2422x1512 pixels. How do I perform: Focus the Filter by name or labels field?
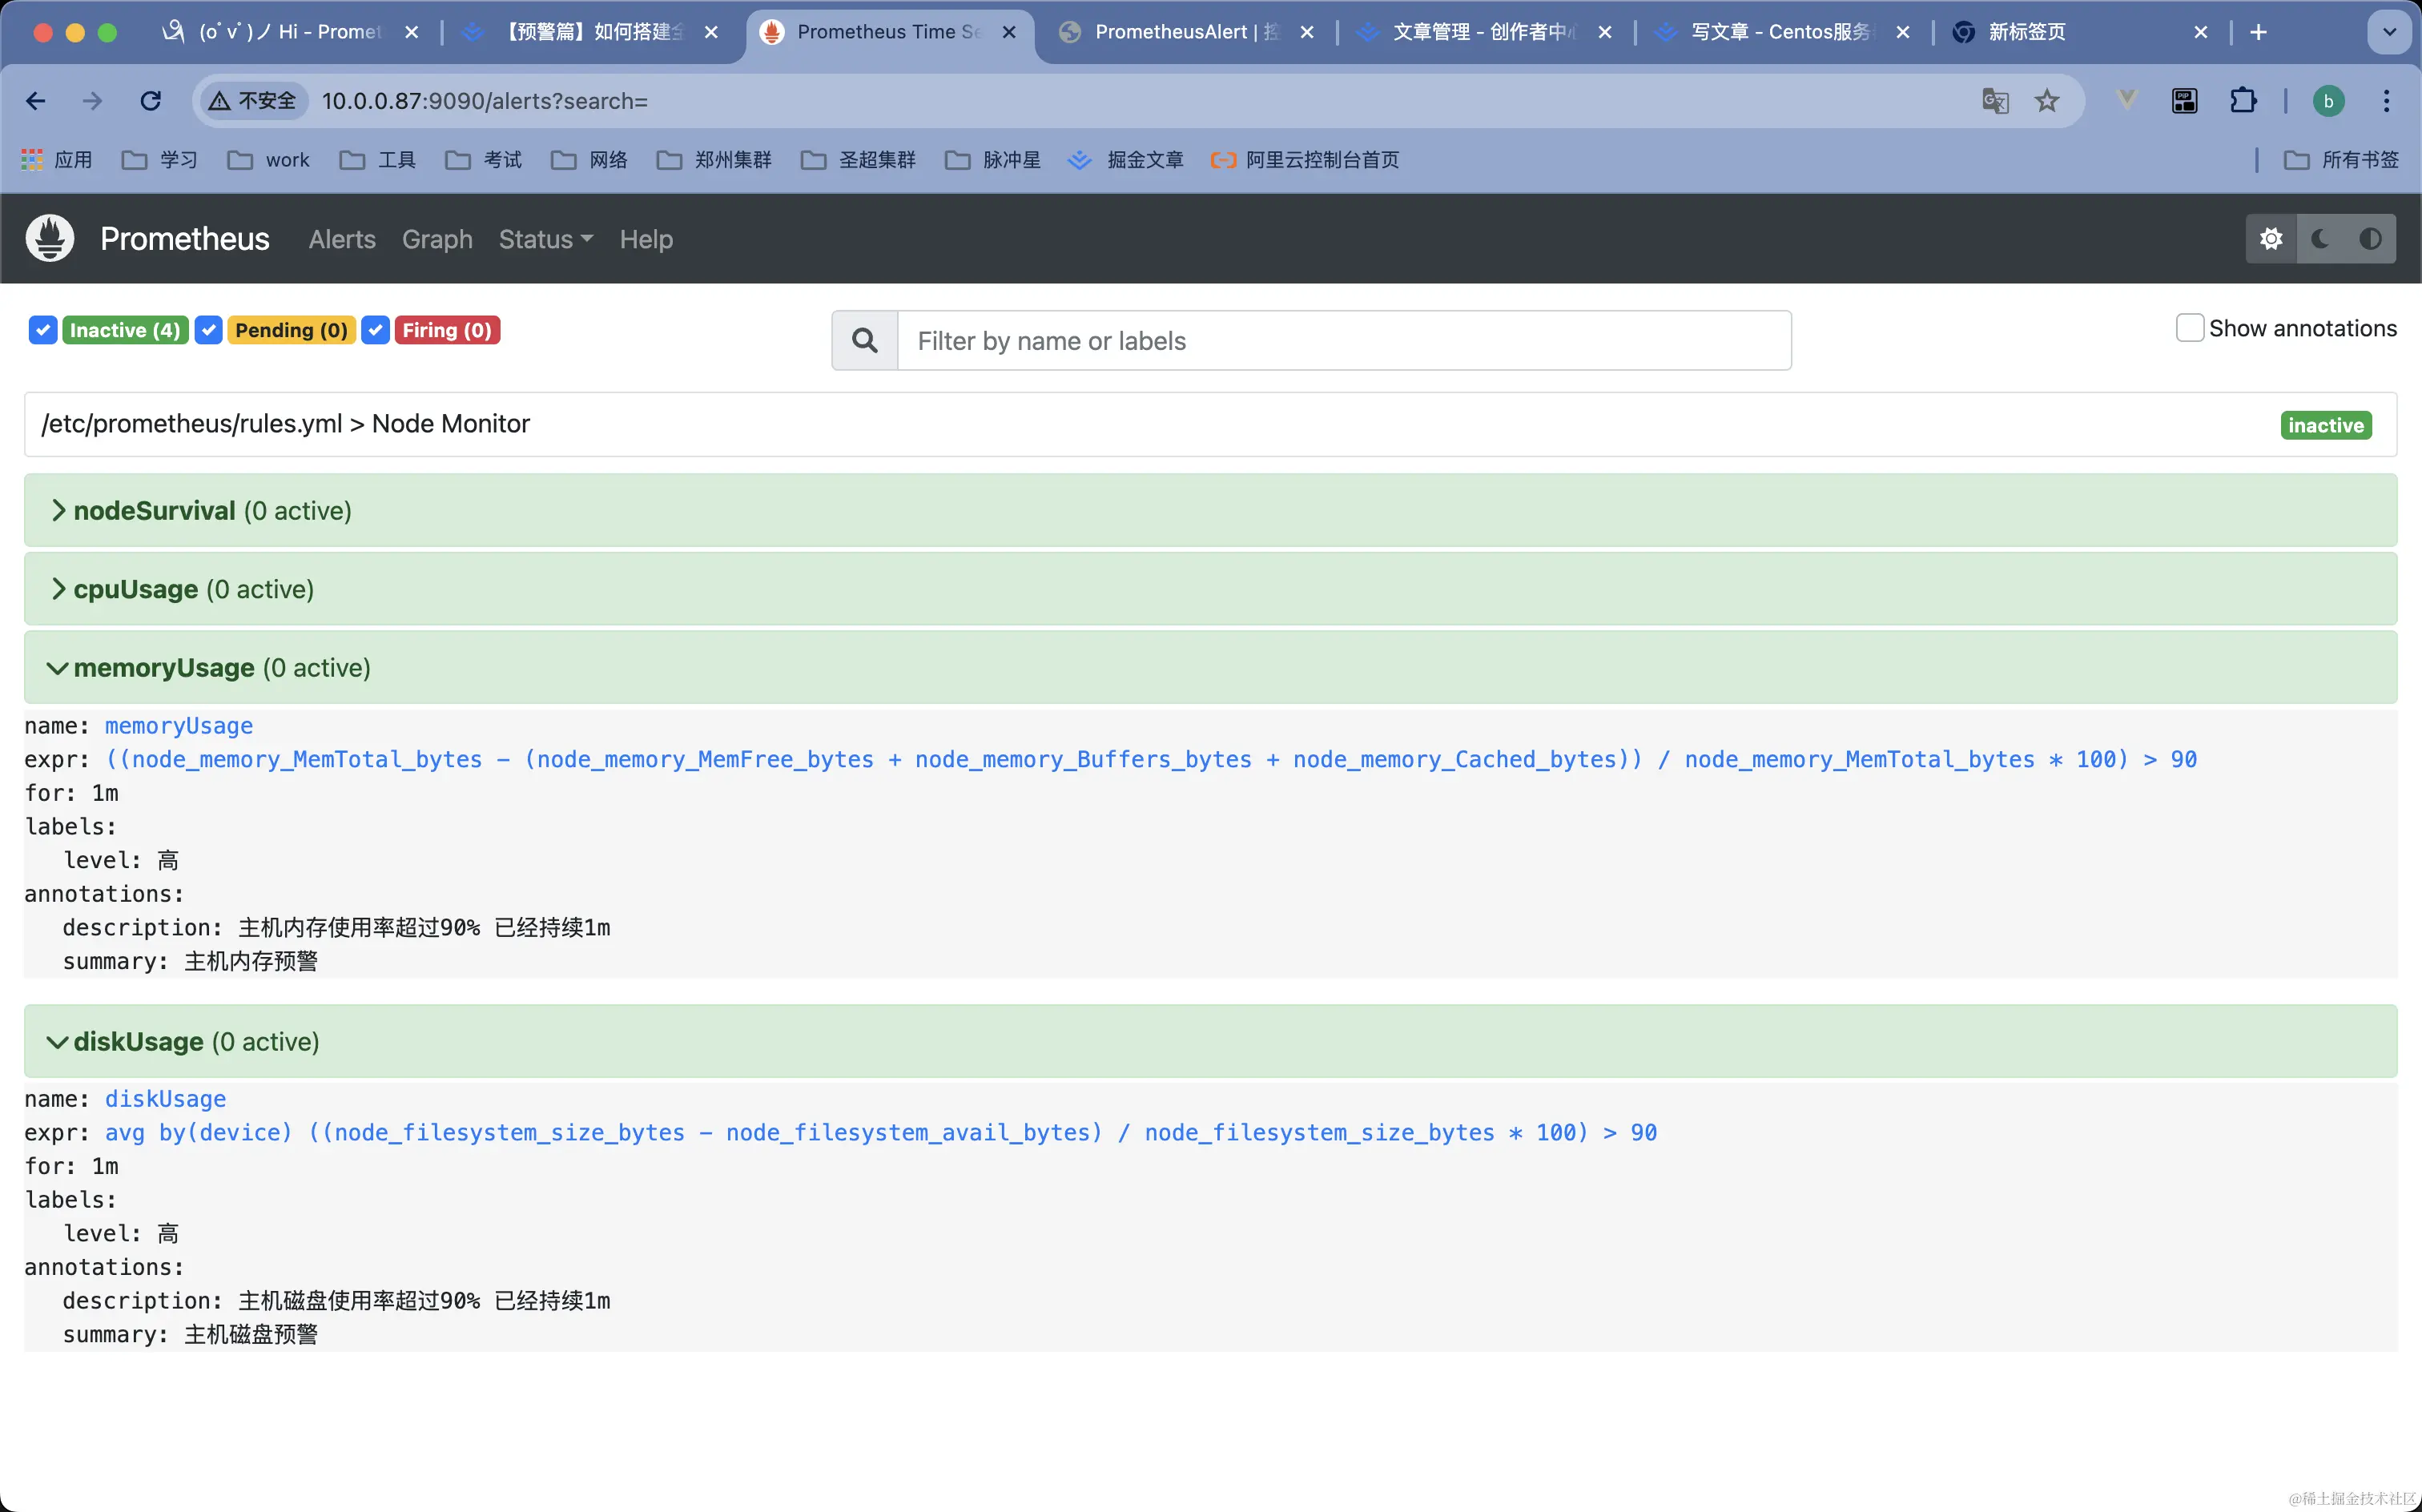[1343, 341]
